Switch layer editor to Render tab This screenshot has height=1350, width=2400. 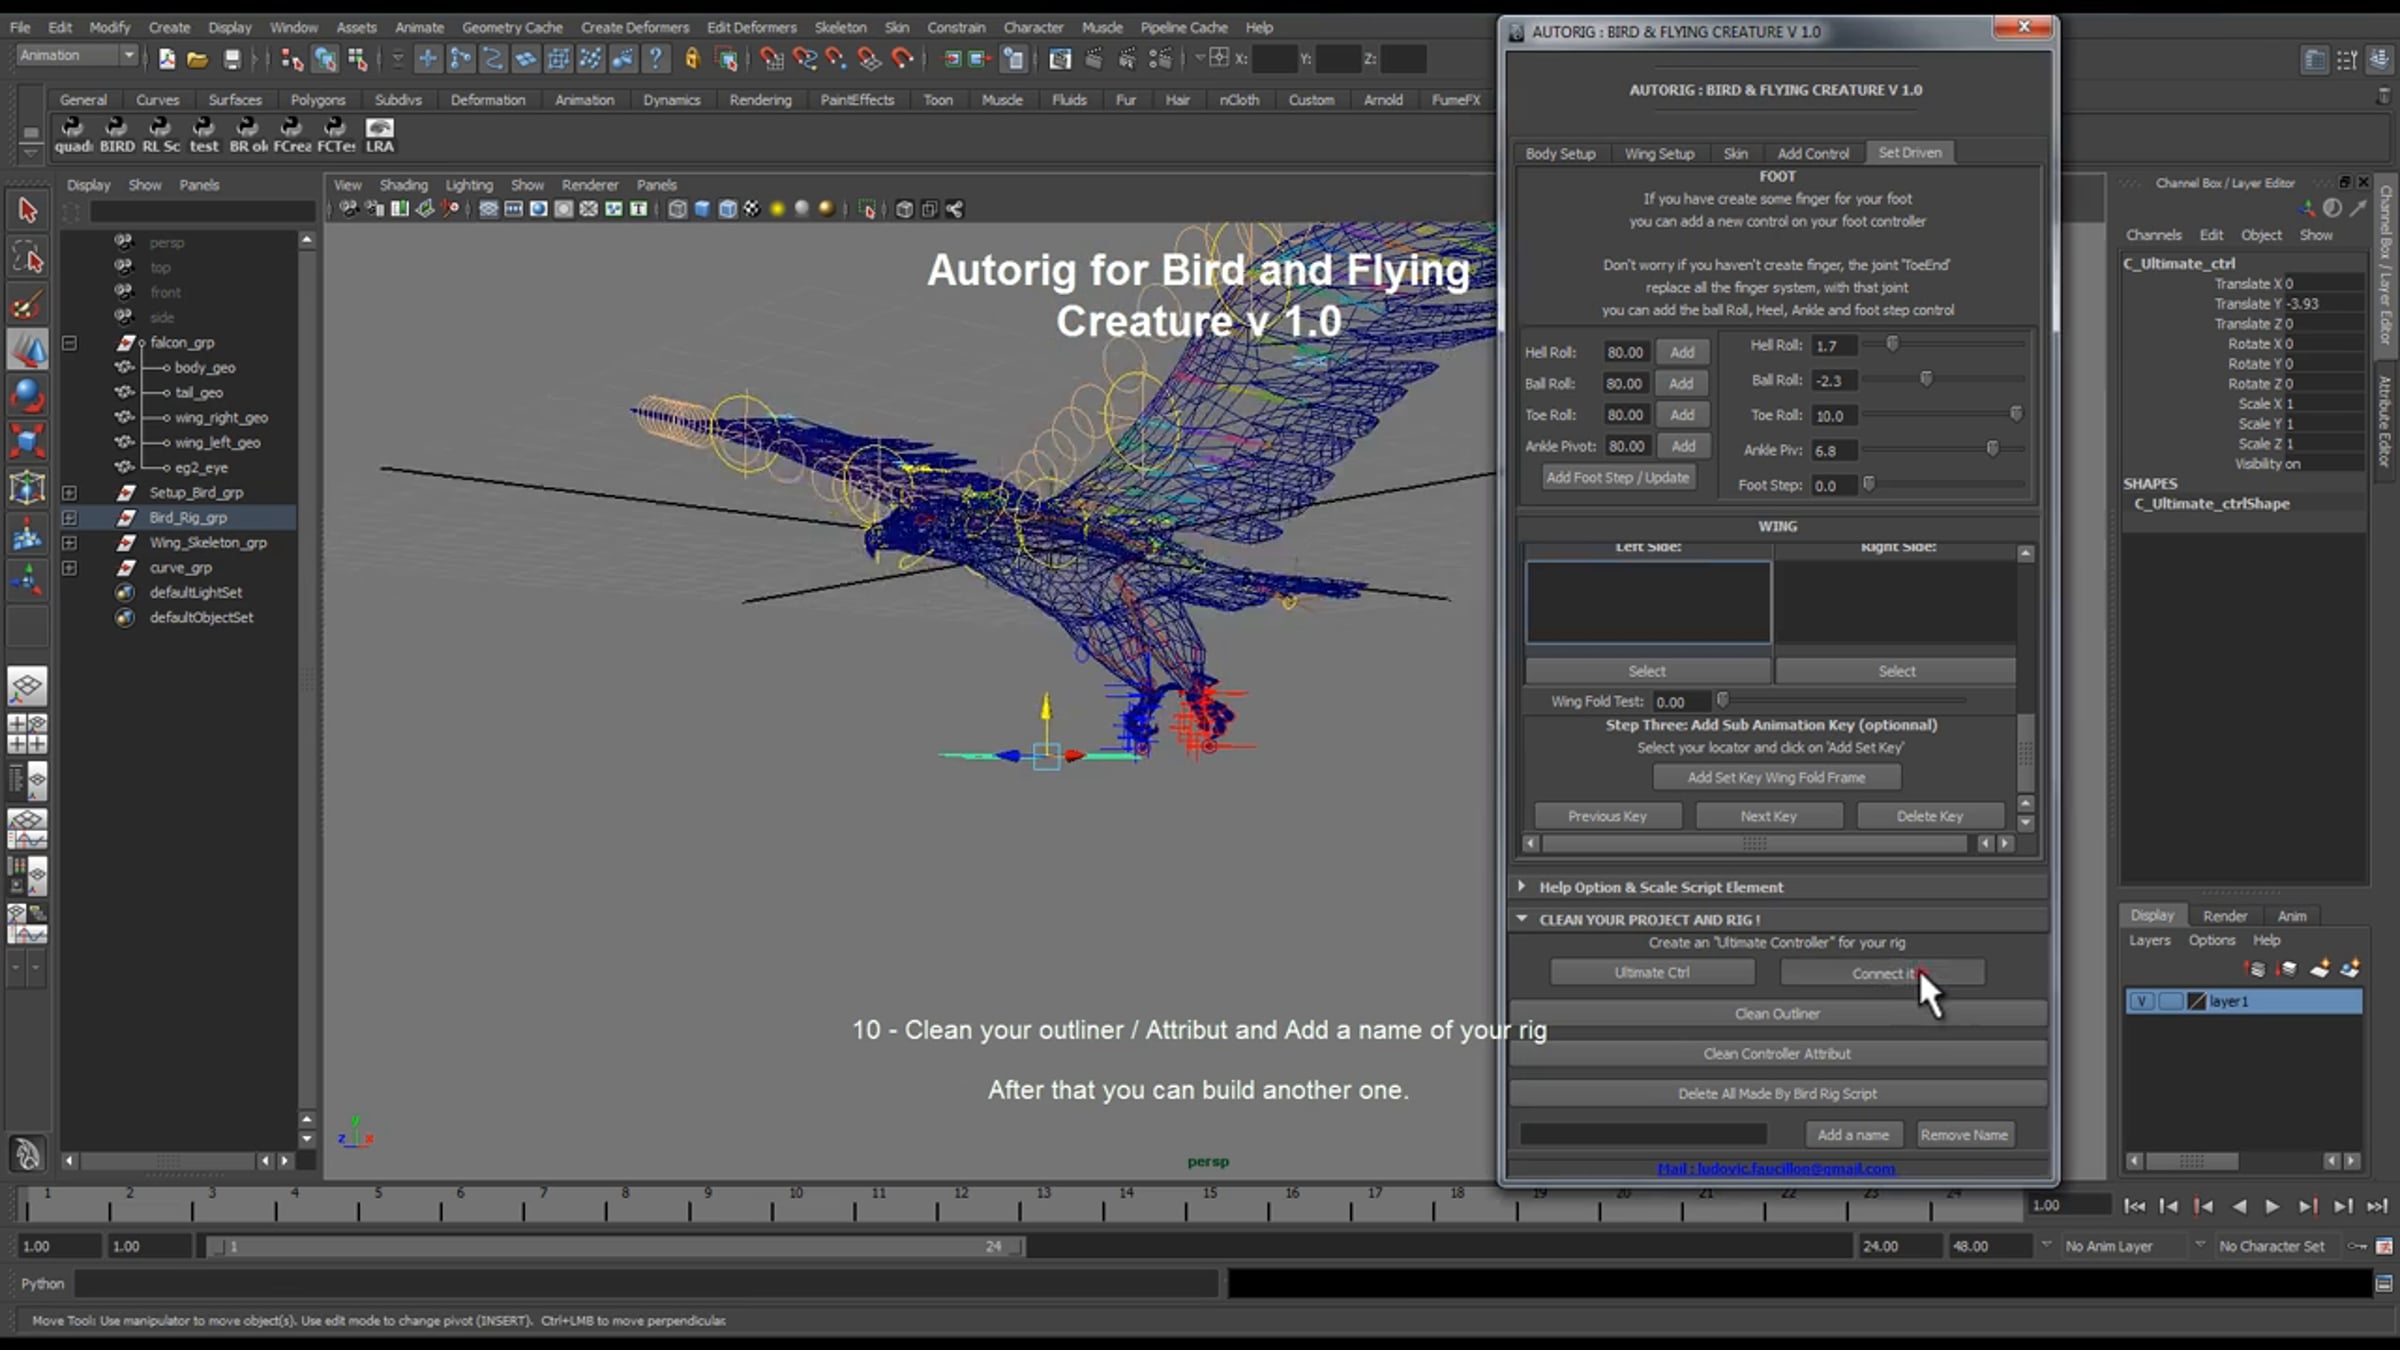(x=2225, y=916)
